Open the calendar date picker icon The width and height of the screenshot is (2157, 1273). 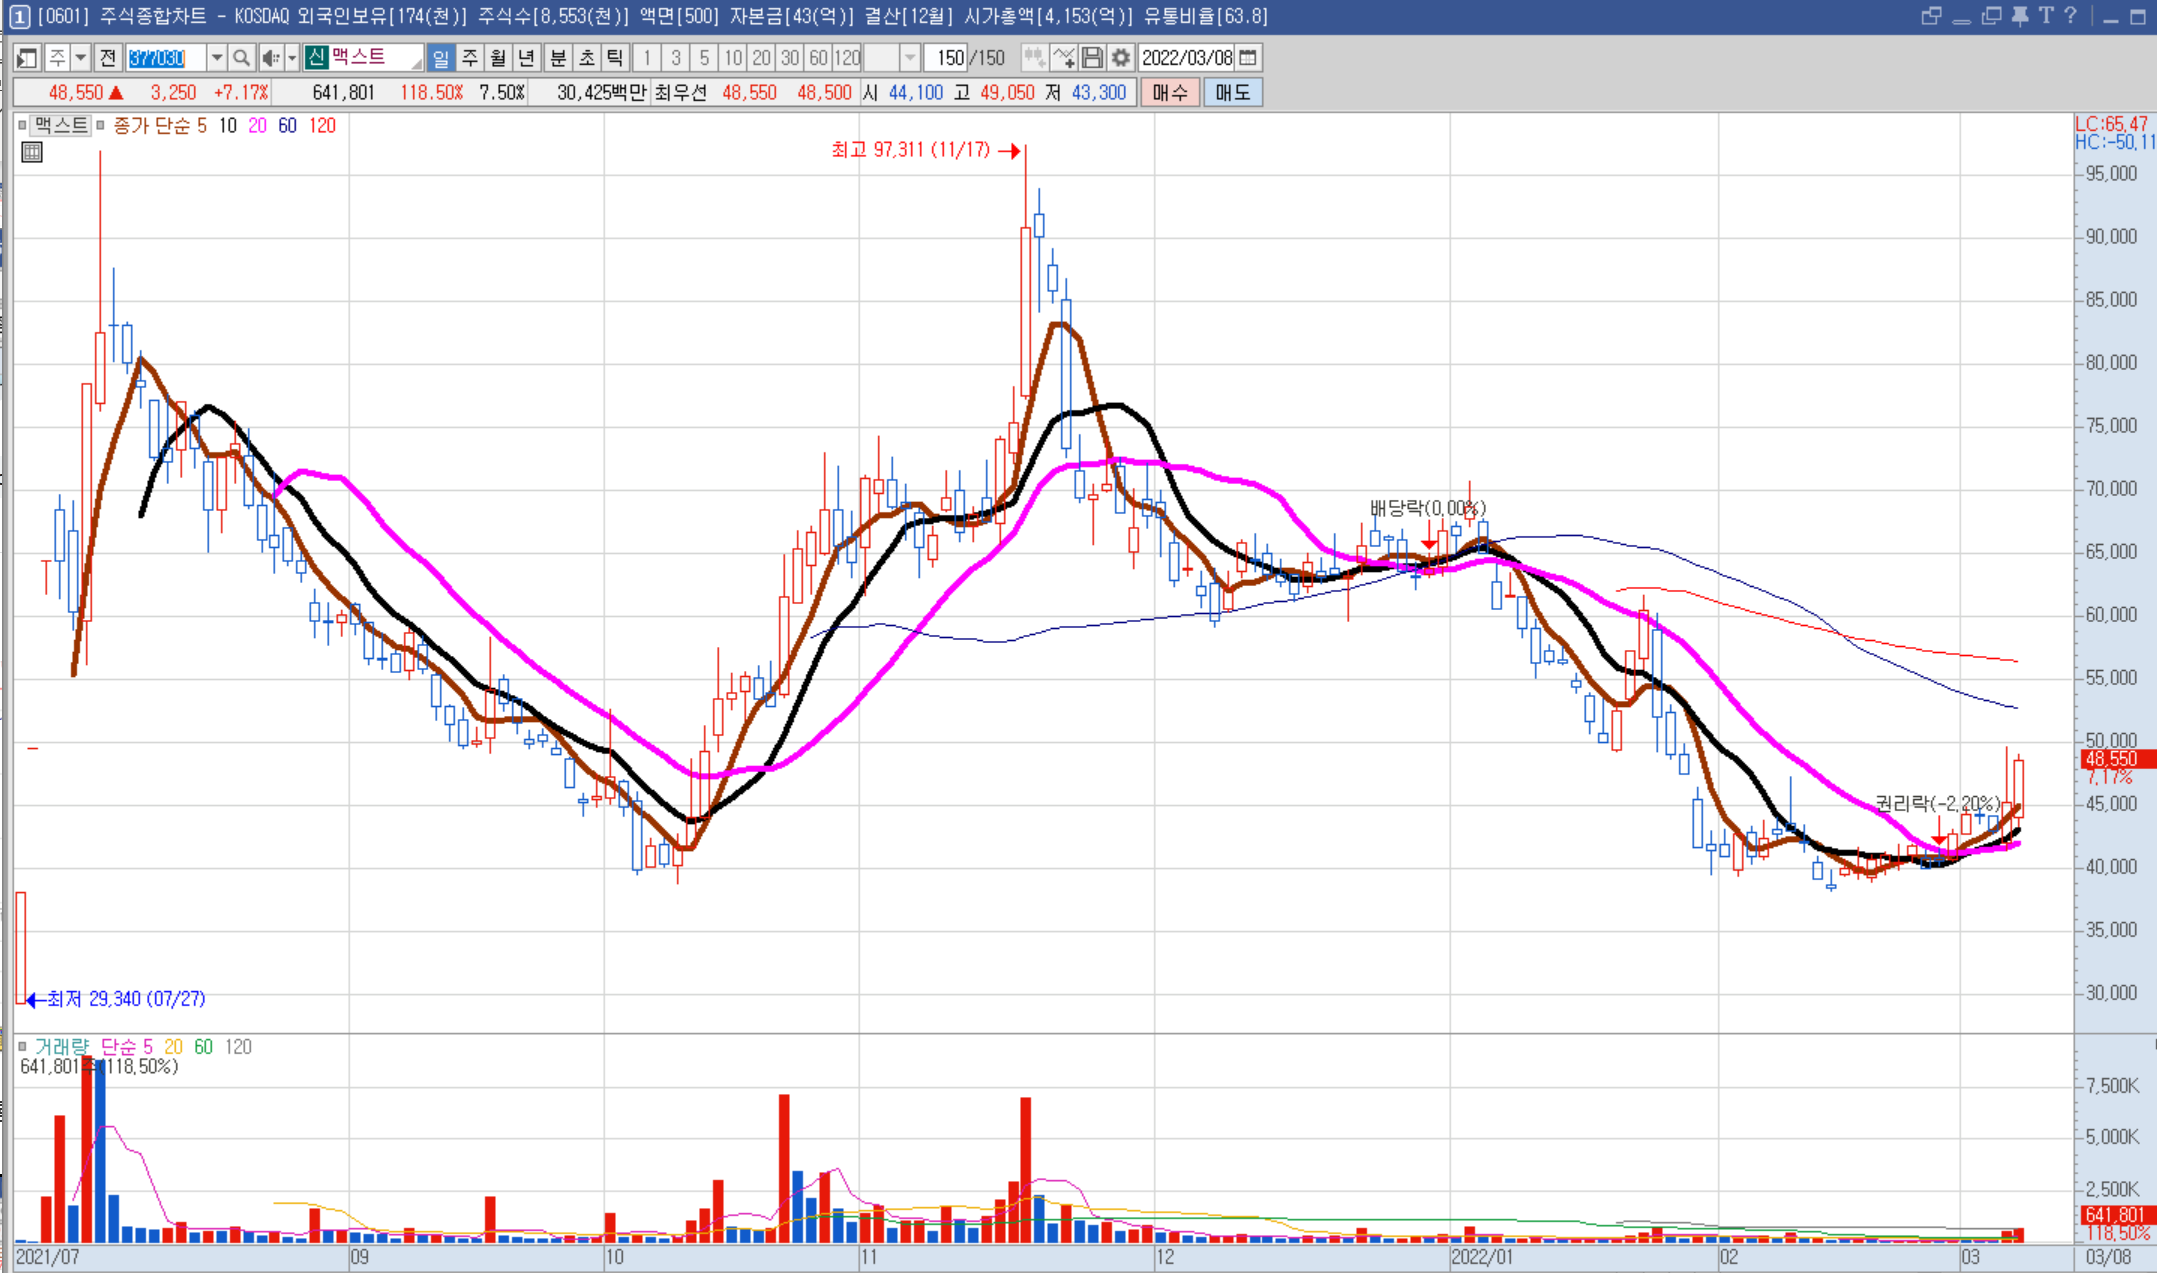pyautogui.click(x=1248, y=58)
